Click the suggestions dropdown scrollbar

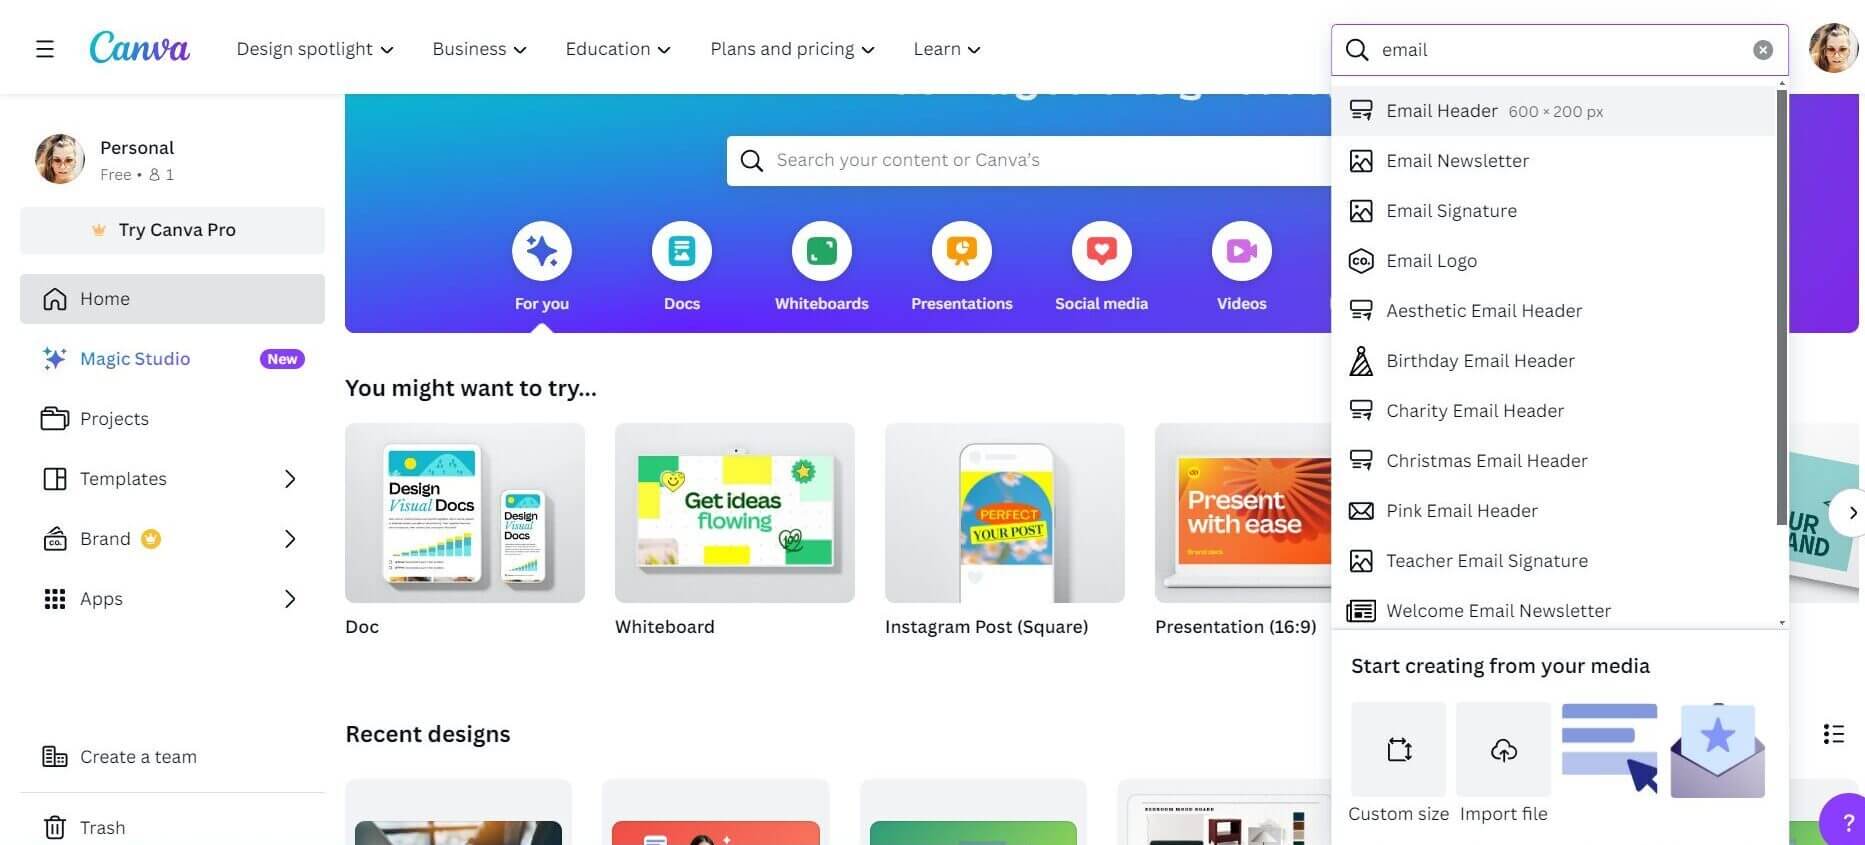point(1782,306)
